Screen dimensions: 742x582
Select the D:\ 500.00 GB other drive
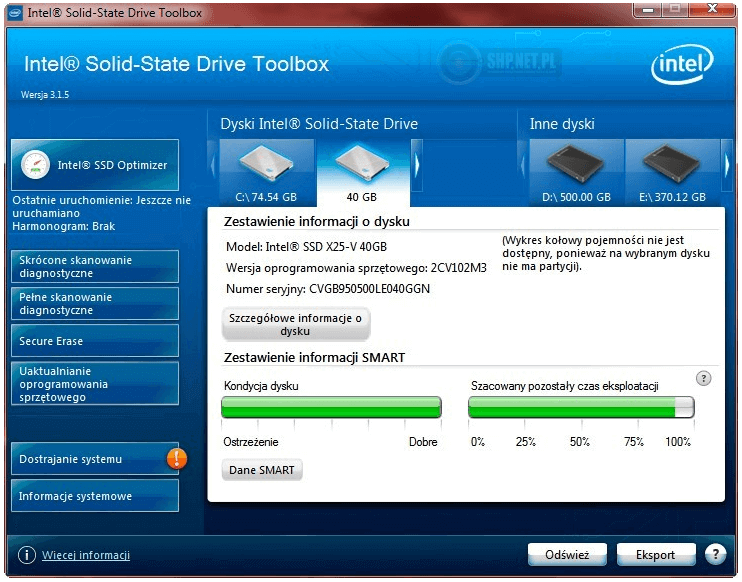[576, 173]
